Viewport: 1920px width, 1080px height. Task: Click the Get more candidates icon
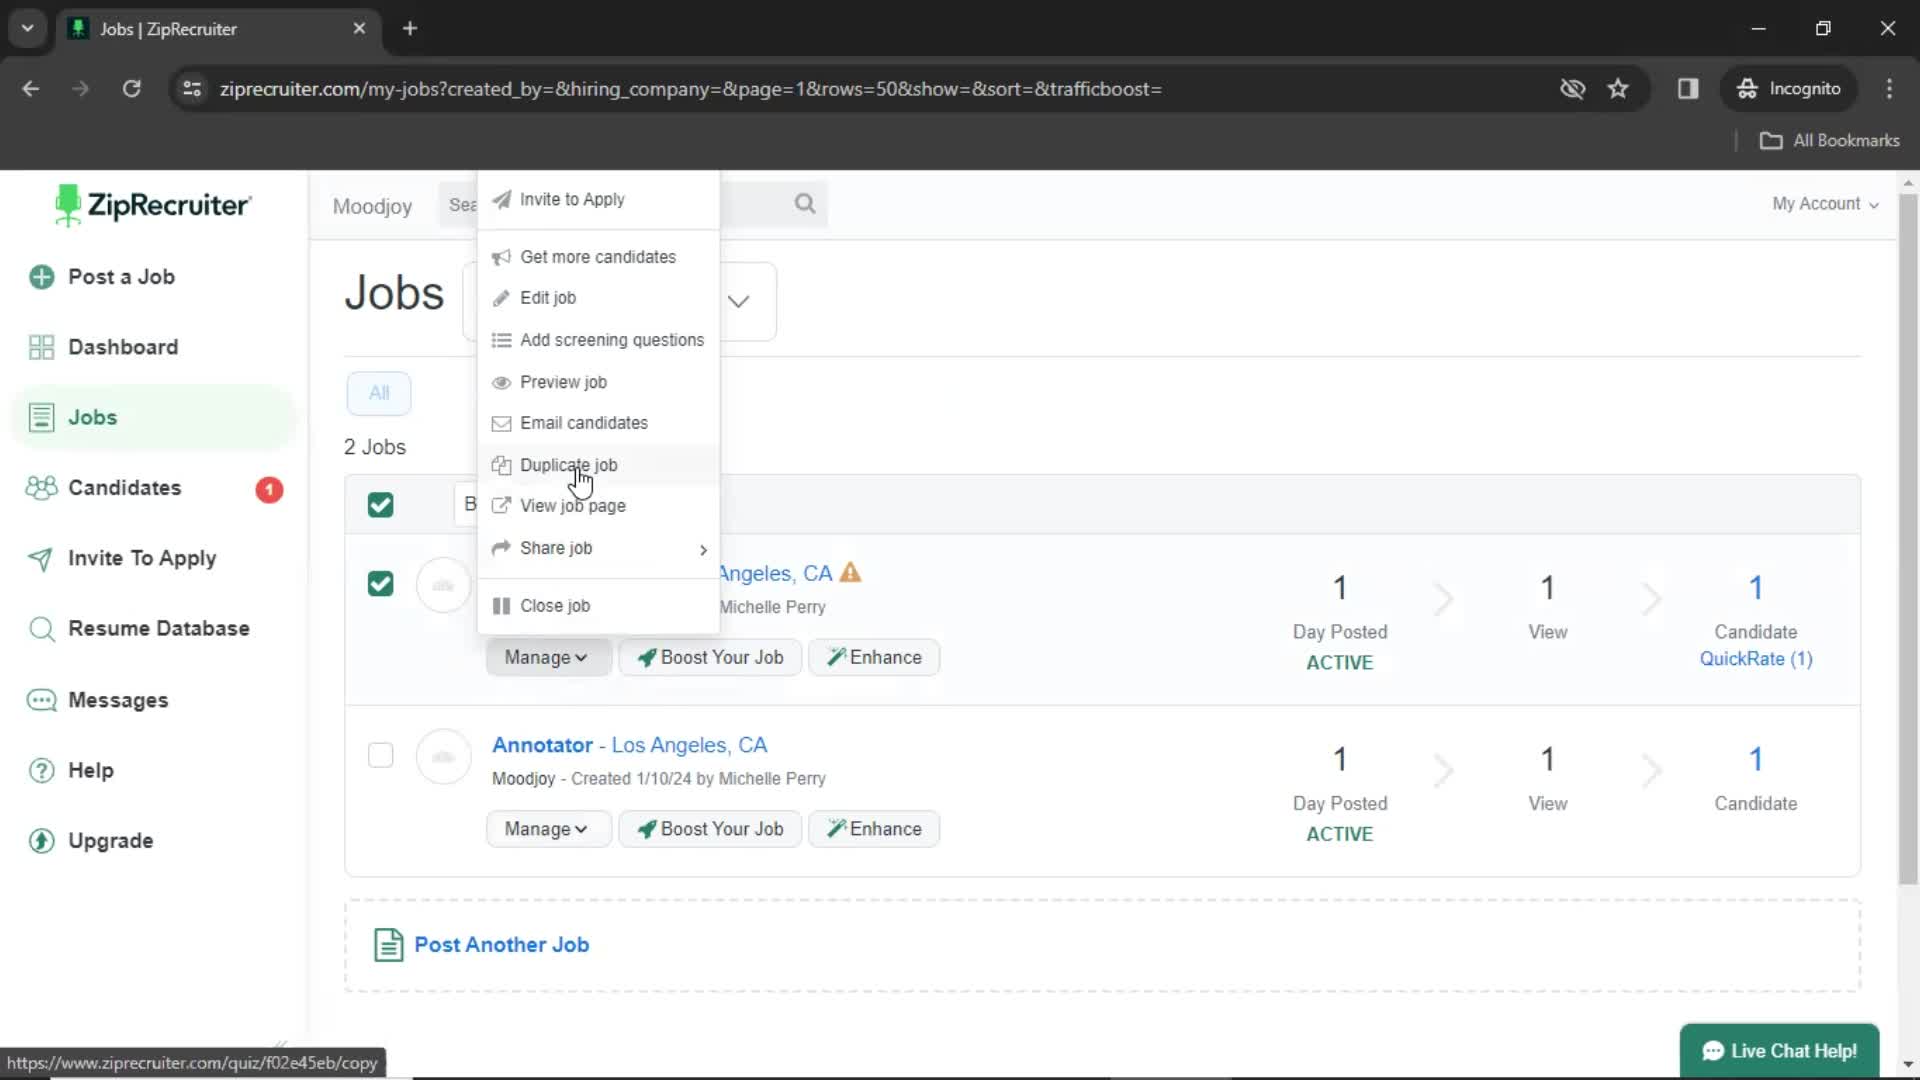(x=500, y=256)
